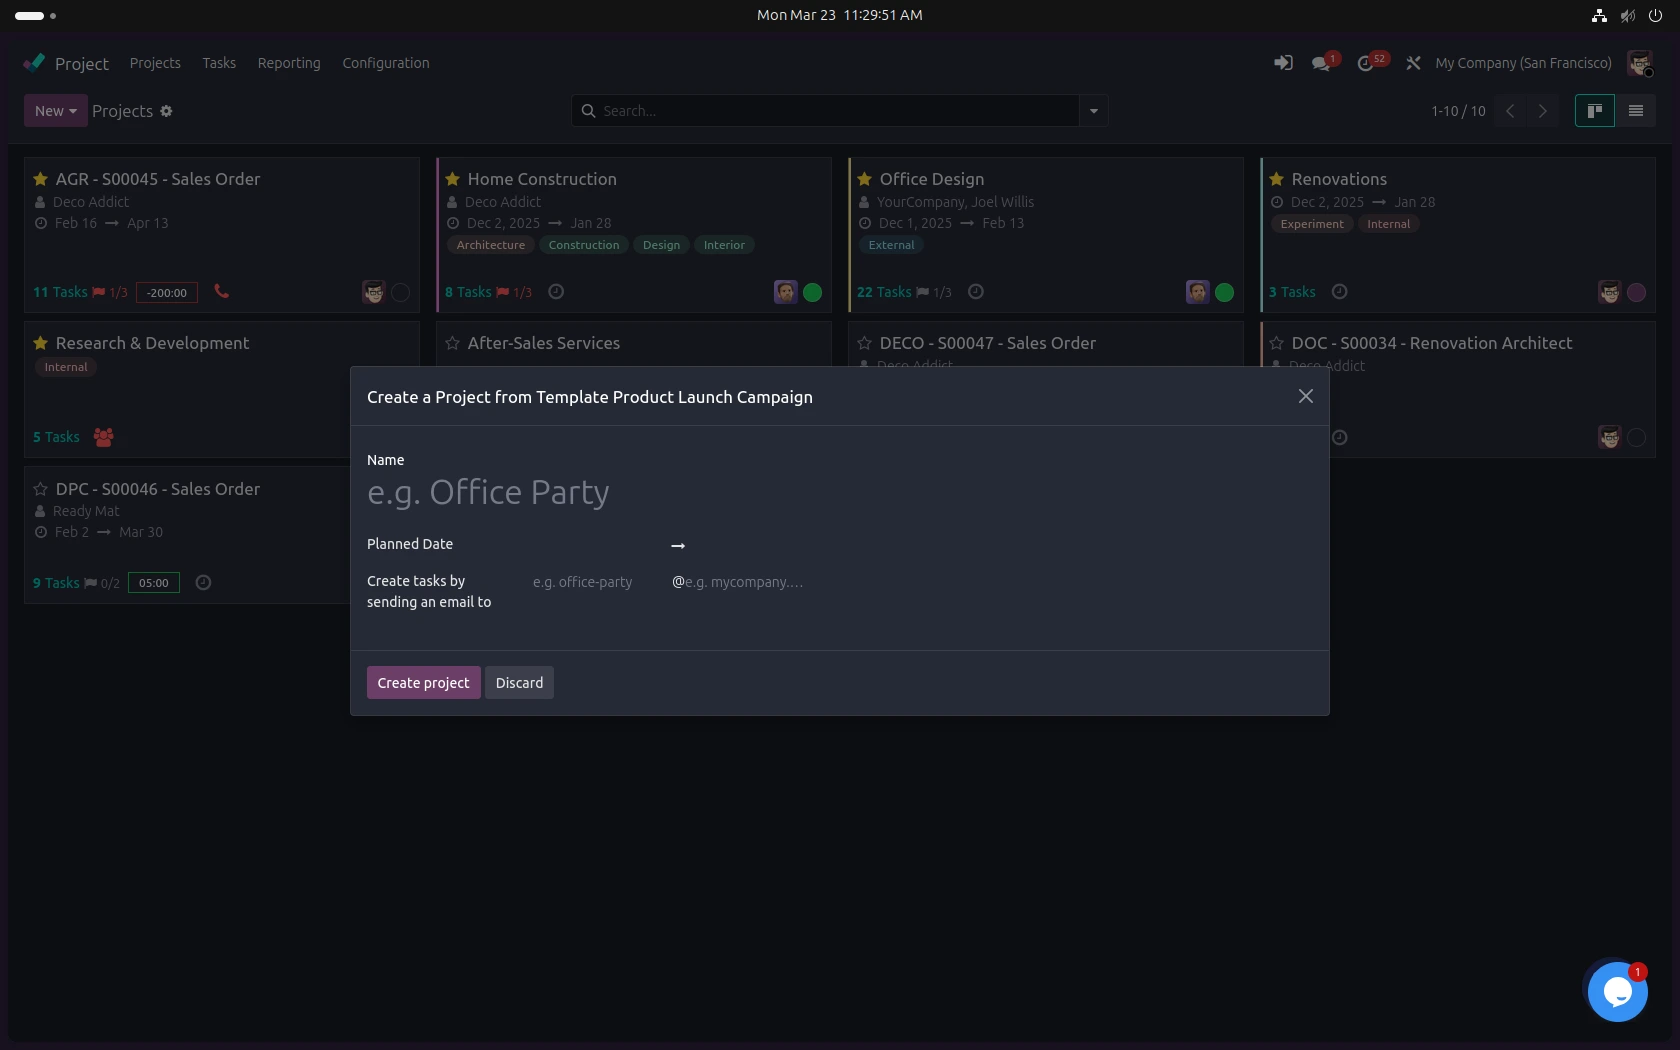This screenshot has height=1050, width=1680.
Task: Click the Projects settings gear icon
Action: point(167,111)
